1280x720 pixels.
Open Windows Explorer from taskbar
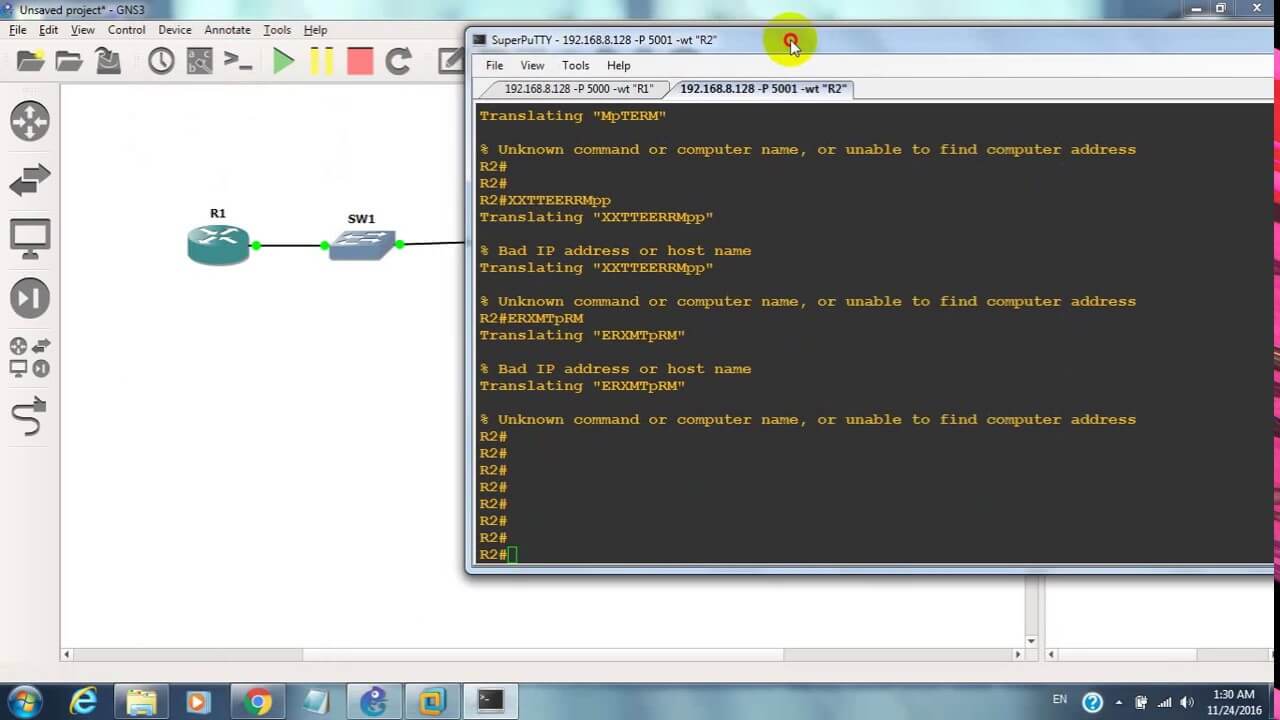(141, 701)
